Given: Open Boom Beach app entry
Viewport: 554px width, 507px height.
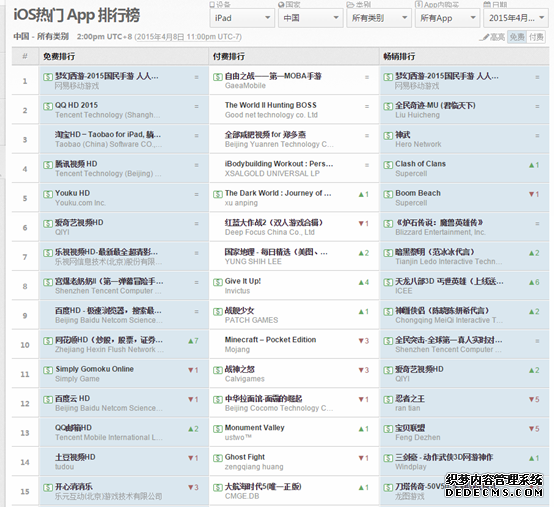Looking at the screenshot, I should [x=418, y=193].
